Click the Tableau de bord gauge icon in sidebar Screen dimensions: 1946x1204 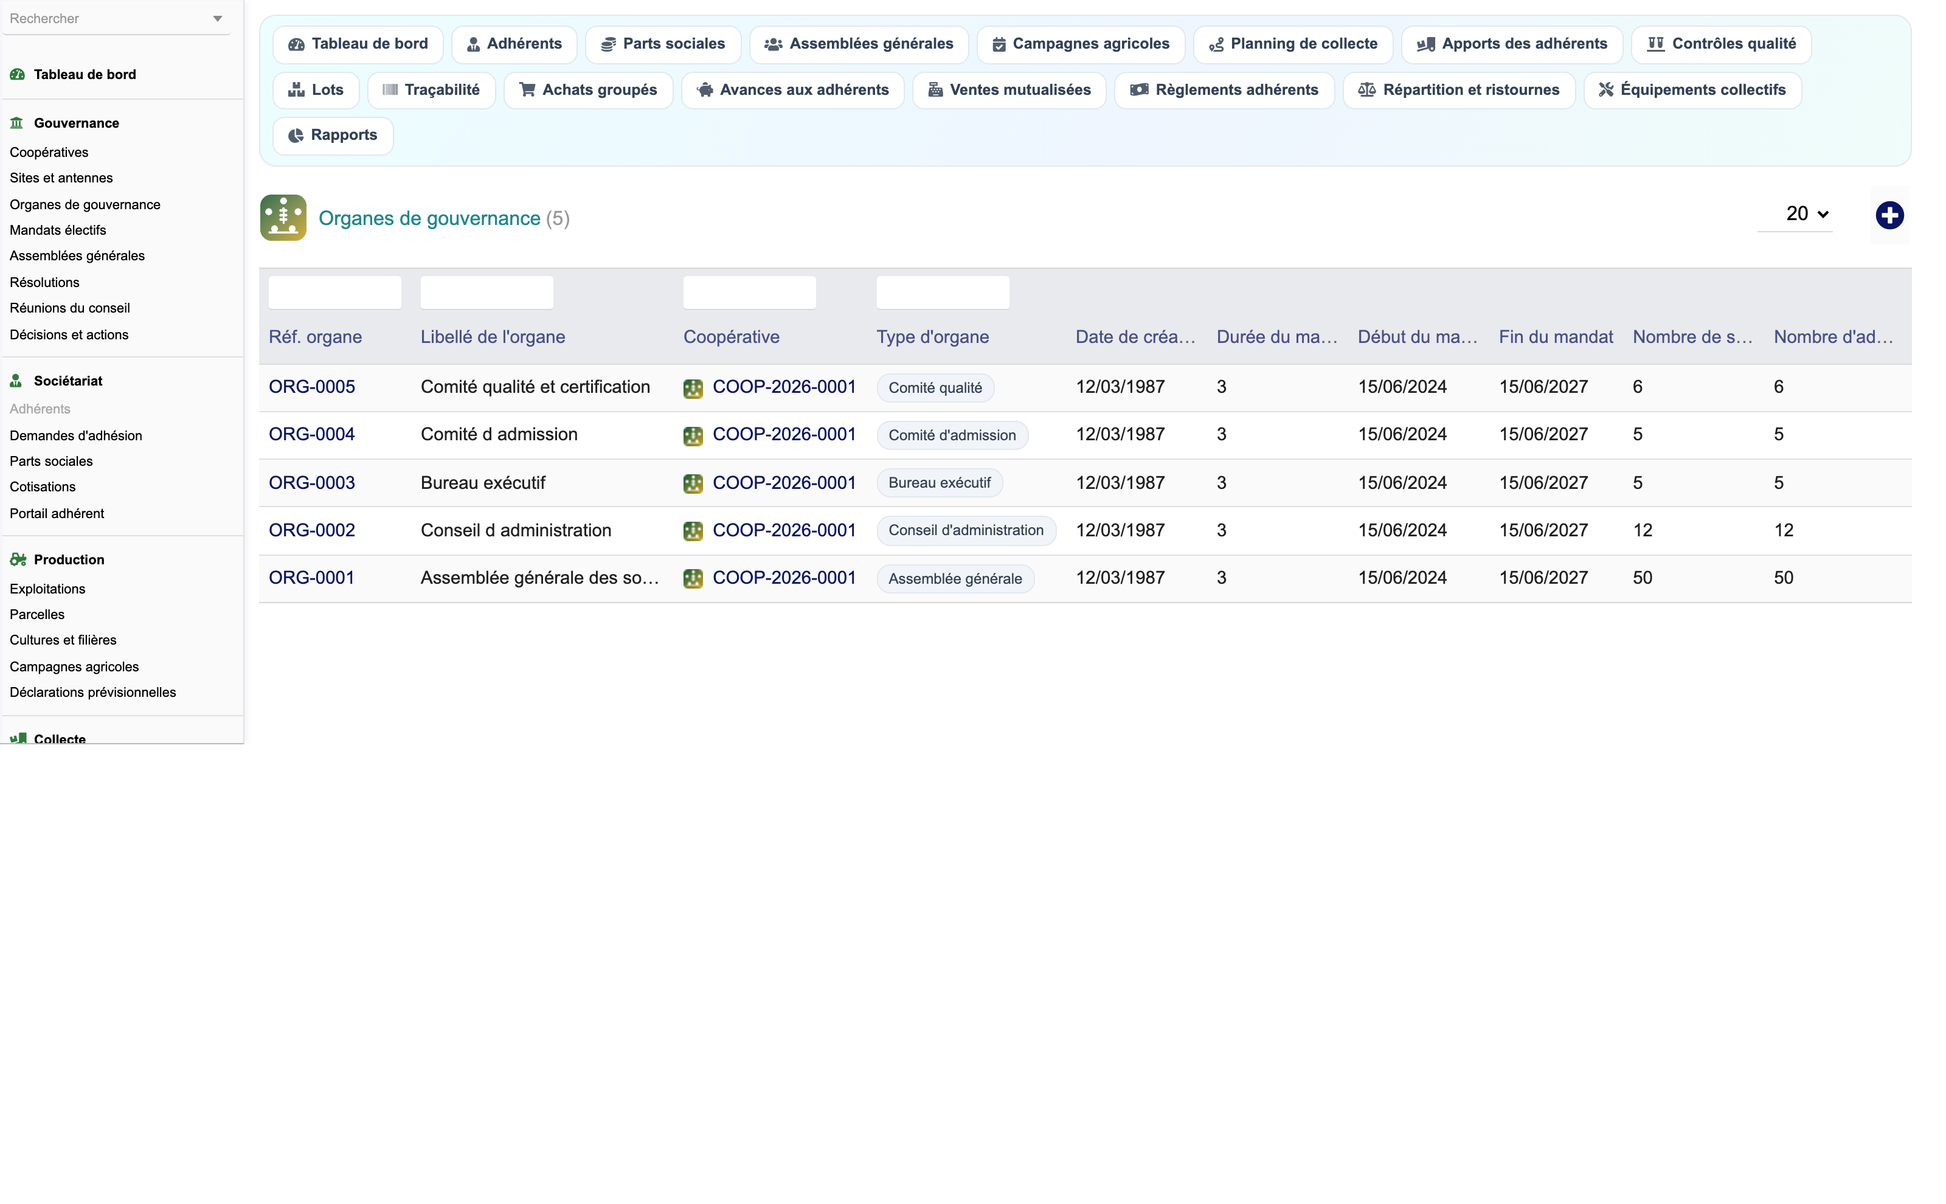pos(17,74)
